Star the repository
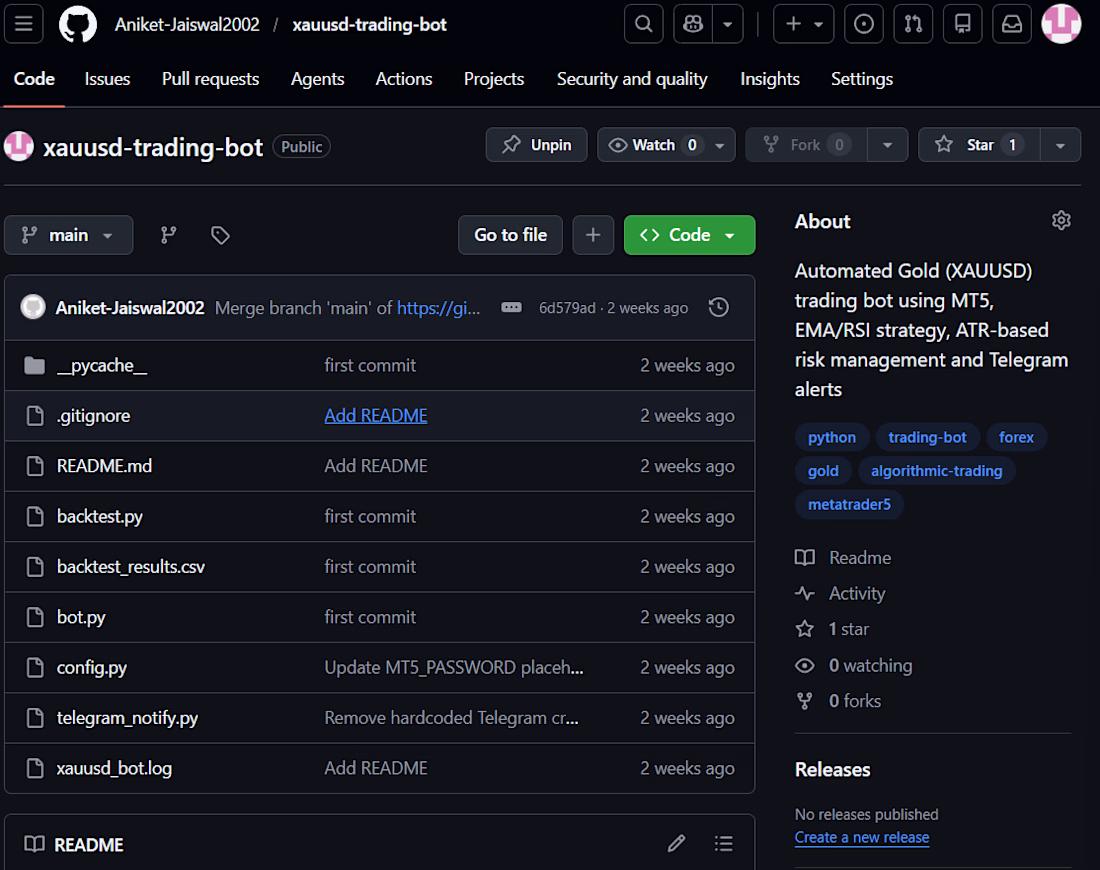The height and width of the screenshot is (870, 1100). click(979, 145)
